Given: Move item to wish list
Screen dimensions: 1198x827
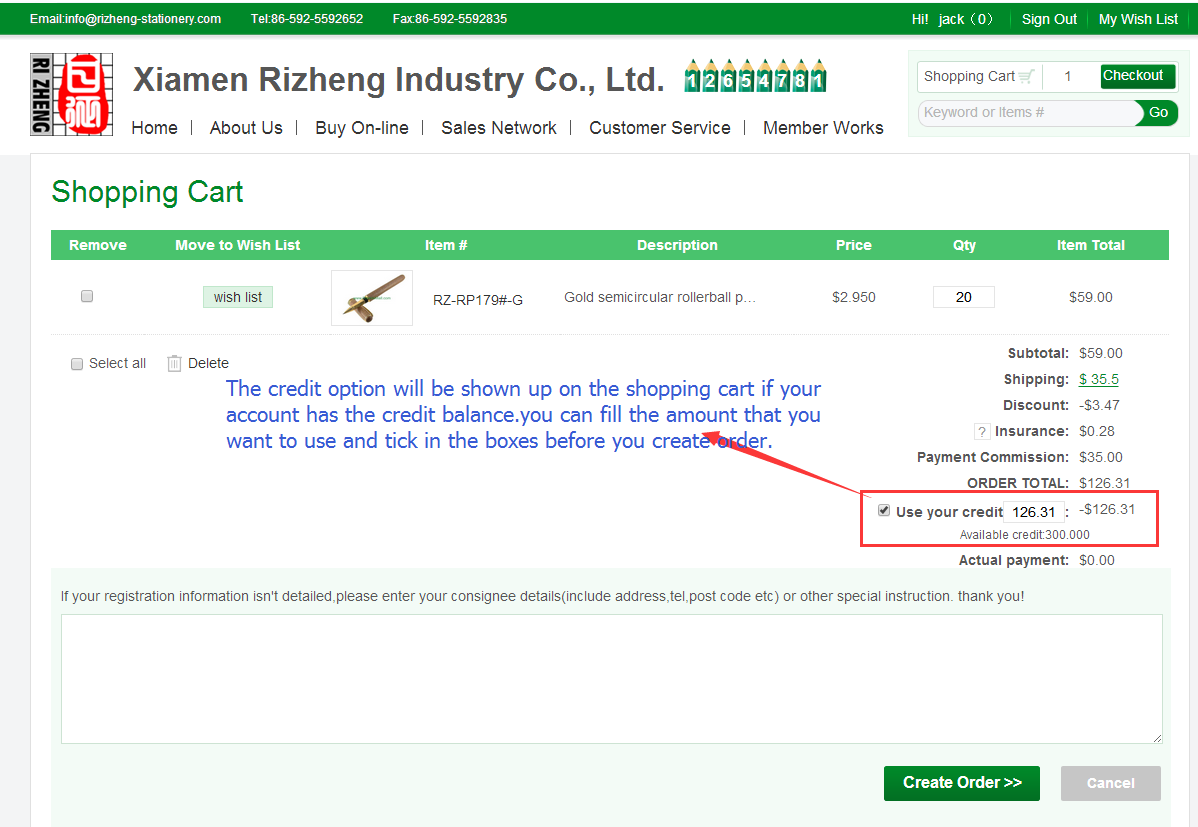Looking at the screenshot, I should (238, 297).
